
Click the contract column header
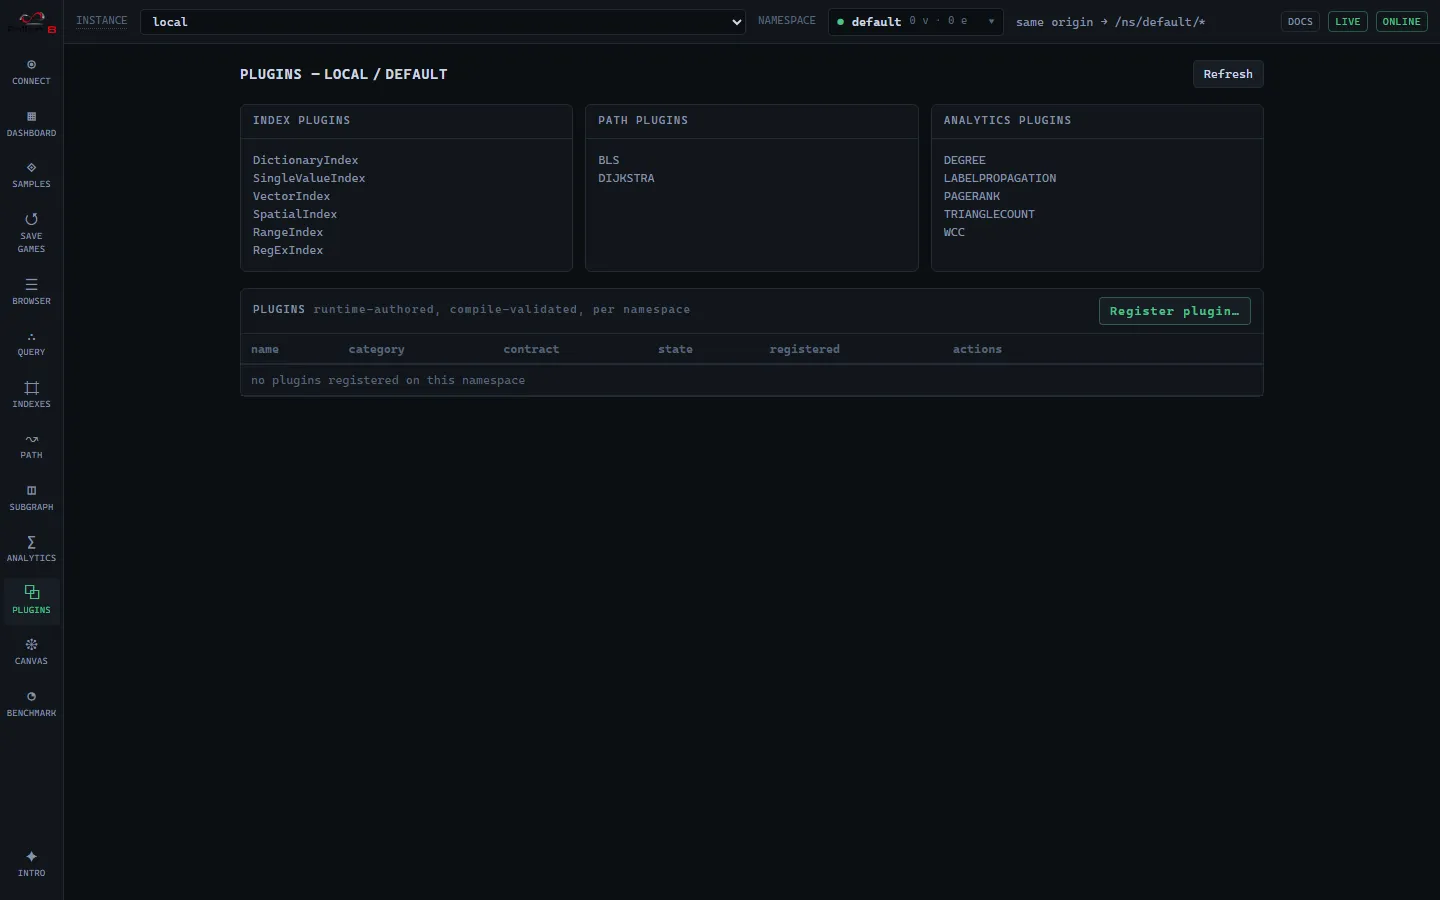(x=531, y=349)
